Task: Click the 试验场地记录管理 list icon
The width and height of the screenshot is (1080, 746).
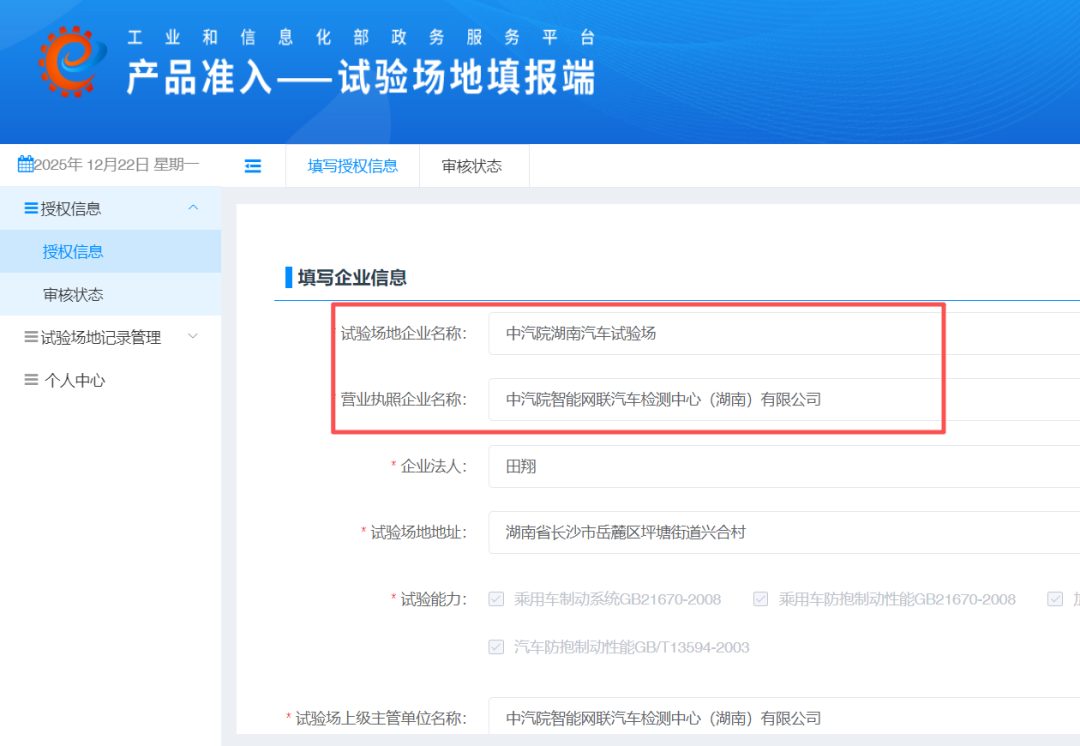Action: [x=31, y=338]
